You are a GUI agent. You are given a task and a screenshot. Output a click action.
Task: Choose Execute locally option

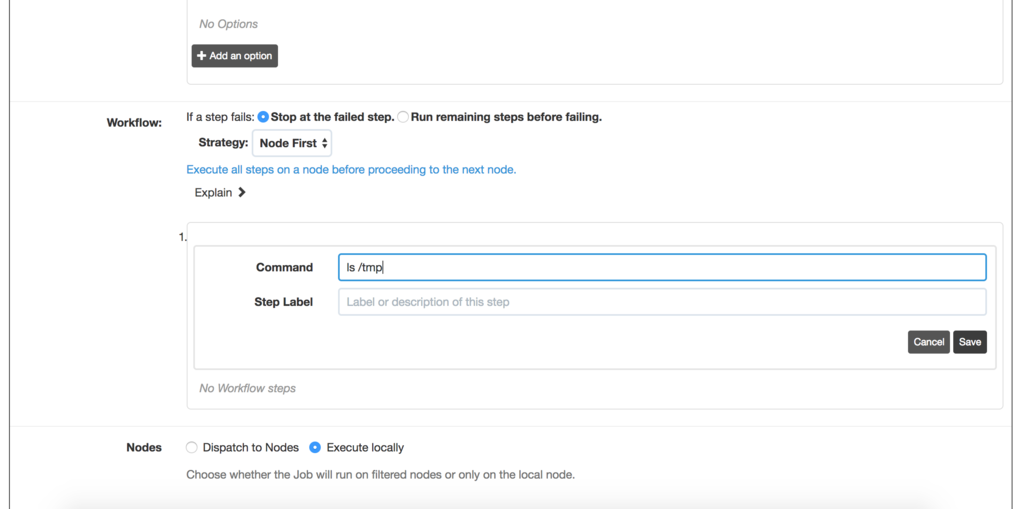point(315,447)
